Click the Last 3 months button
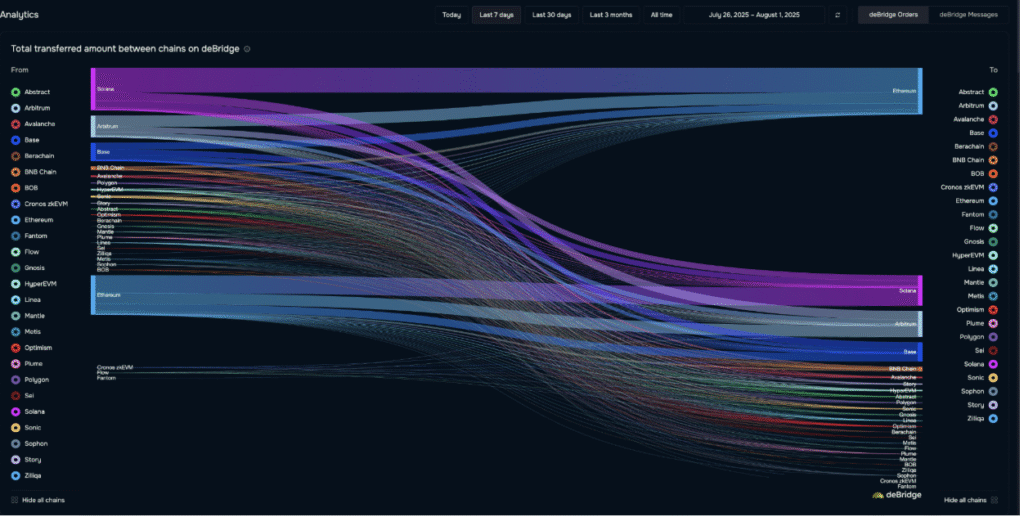This screenshot has width=1024, height=517. coord(613,15)
